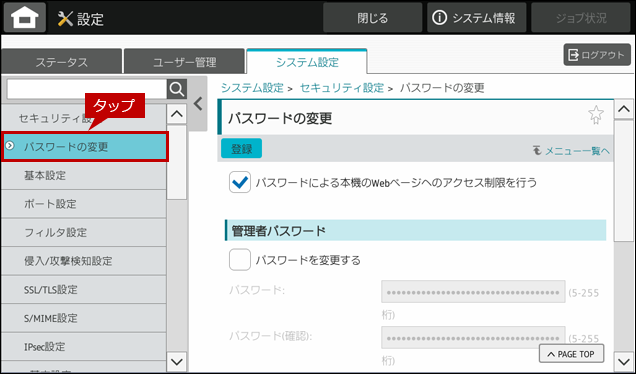
Task: Enable パスワードを変更する checkbox
Action: coord(240,260)
